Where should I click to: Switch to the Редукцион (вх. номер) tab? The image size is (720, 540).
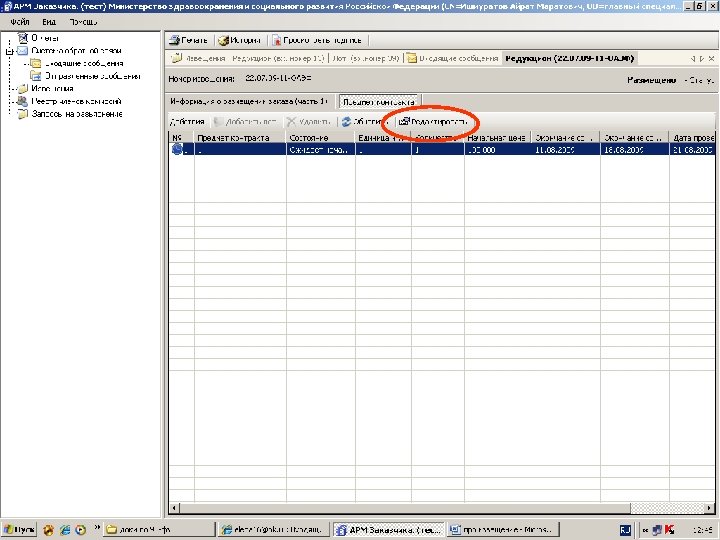pos(278,58)
